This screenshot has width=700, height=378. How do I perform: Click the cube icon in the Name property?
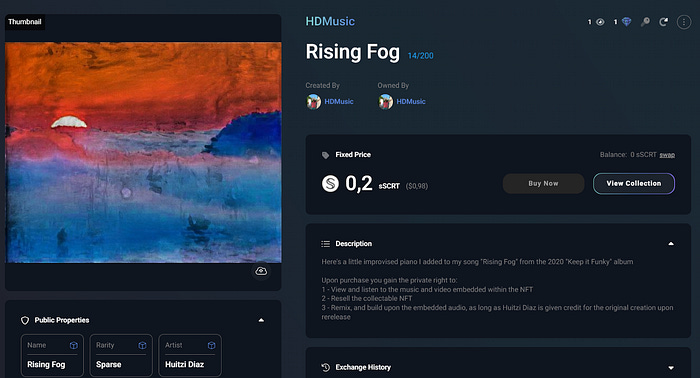74,345
